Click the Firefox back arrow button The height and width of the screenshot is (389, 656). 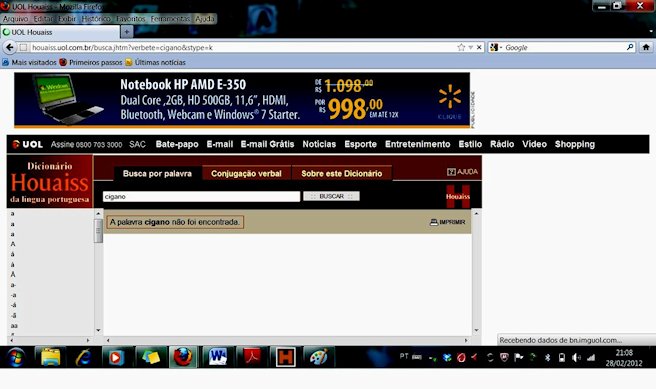tap(9, 47)
